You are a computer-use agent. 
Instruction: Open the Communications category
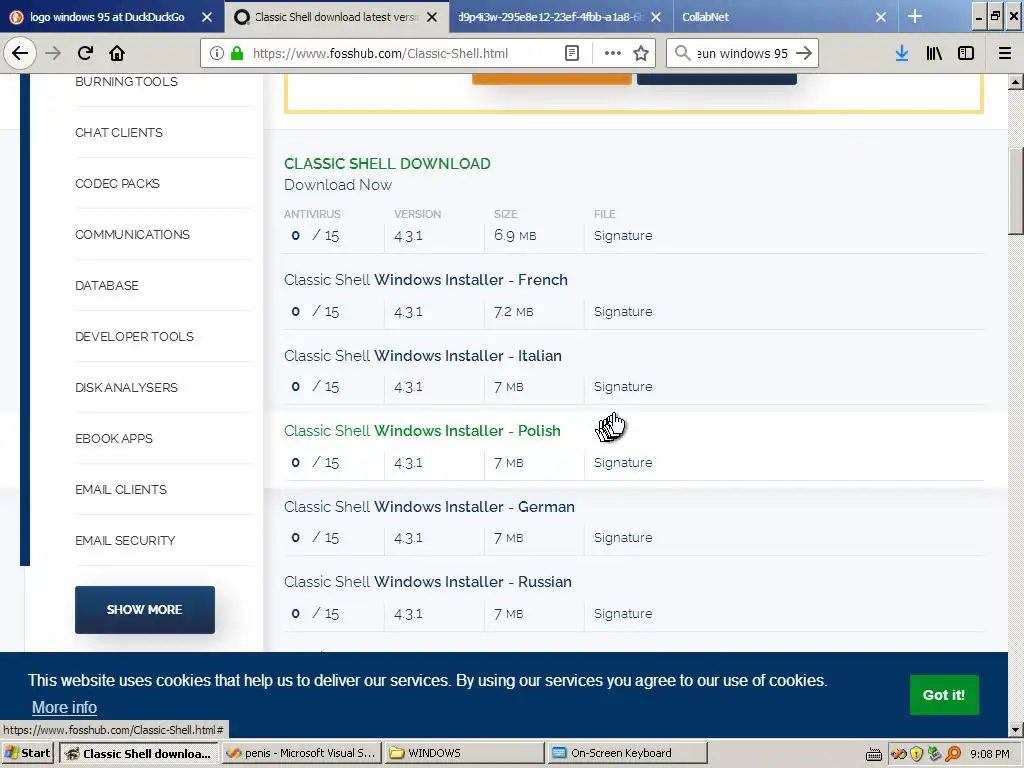[133, 234]
